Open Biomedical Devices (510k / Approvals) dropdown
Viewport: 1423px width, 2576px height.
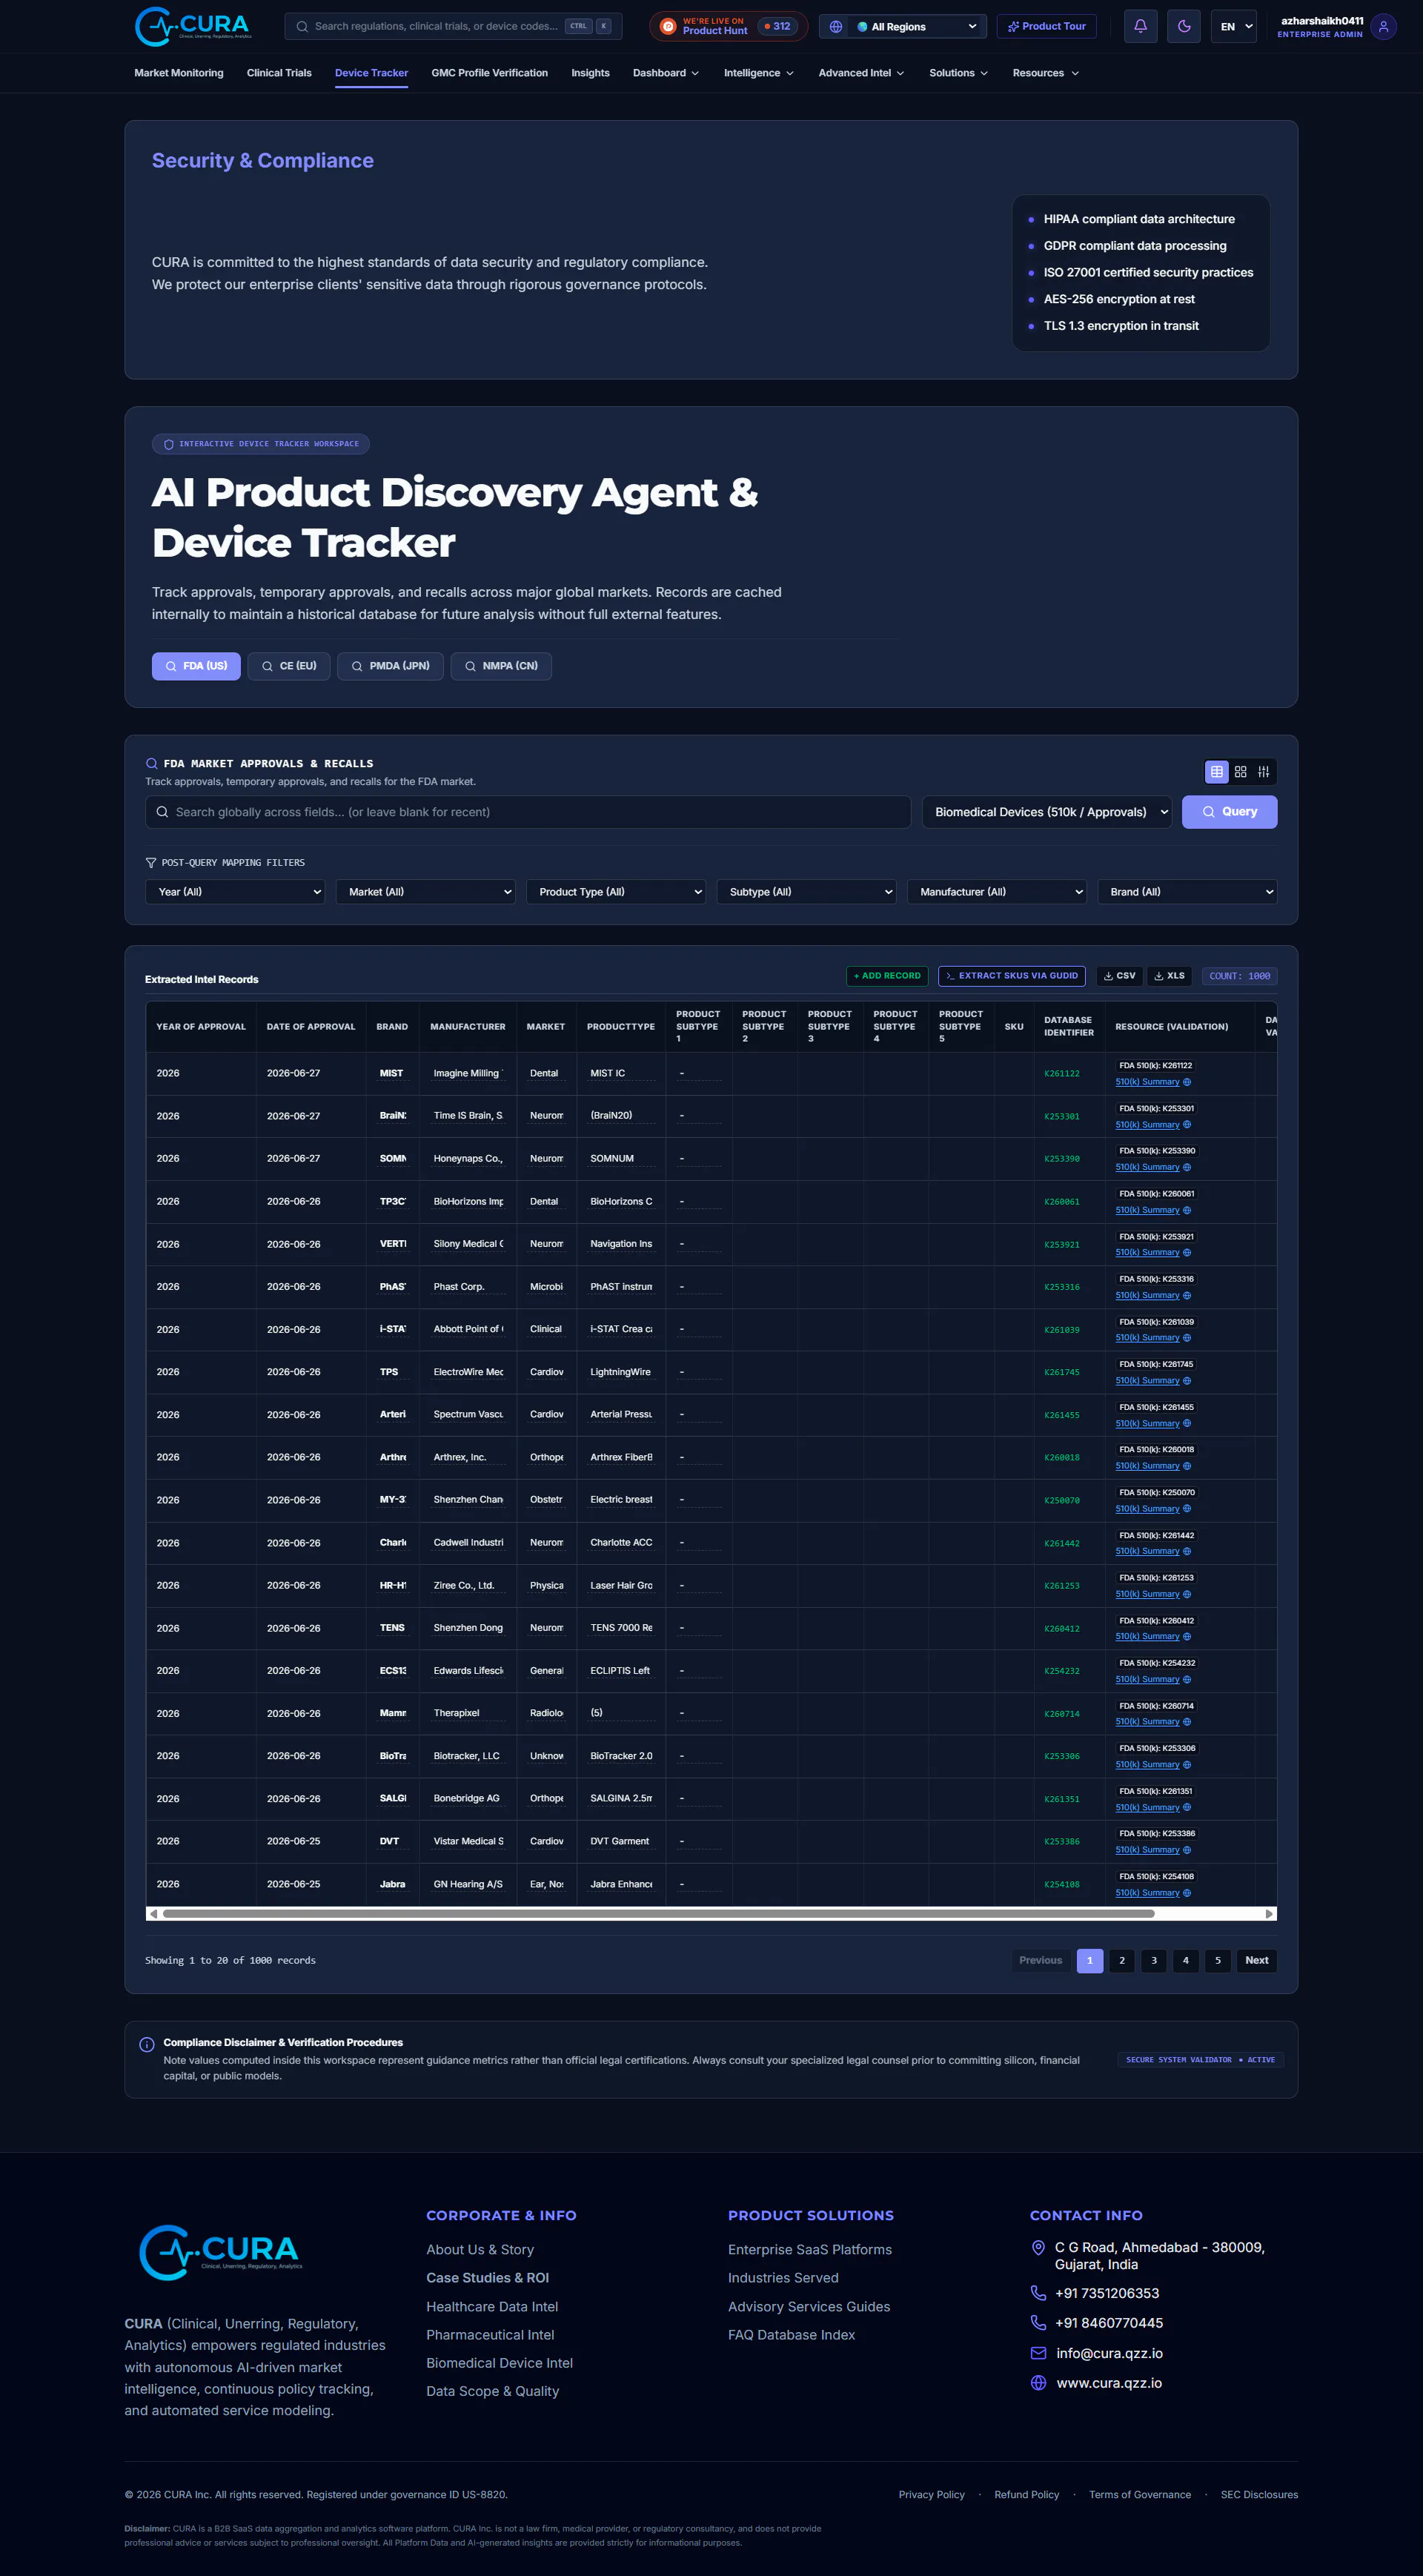(1047, 812)
